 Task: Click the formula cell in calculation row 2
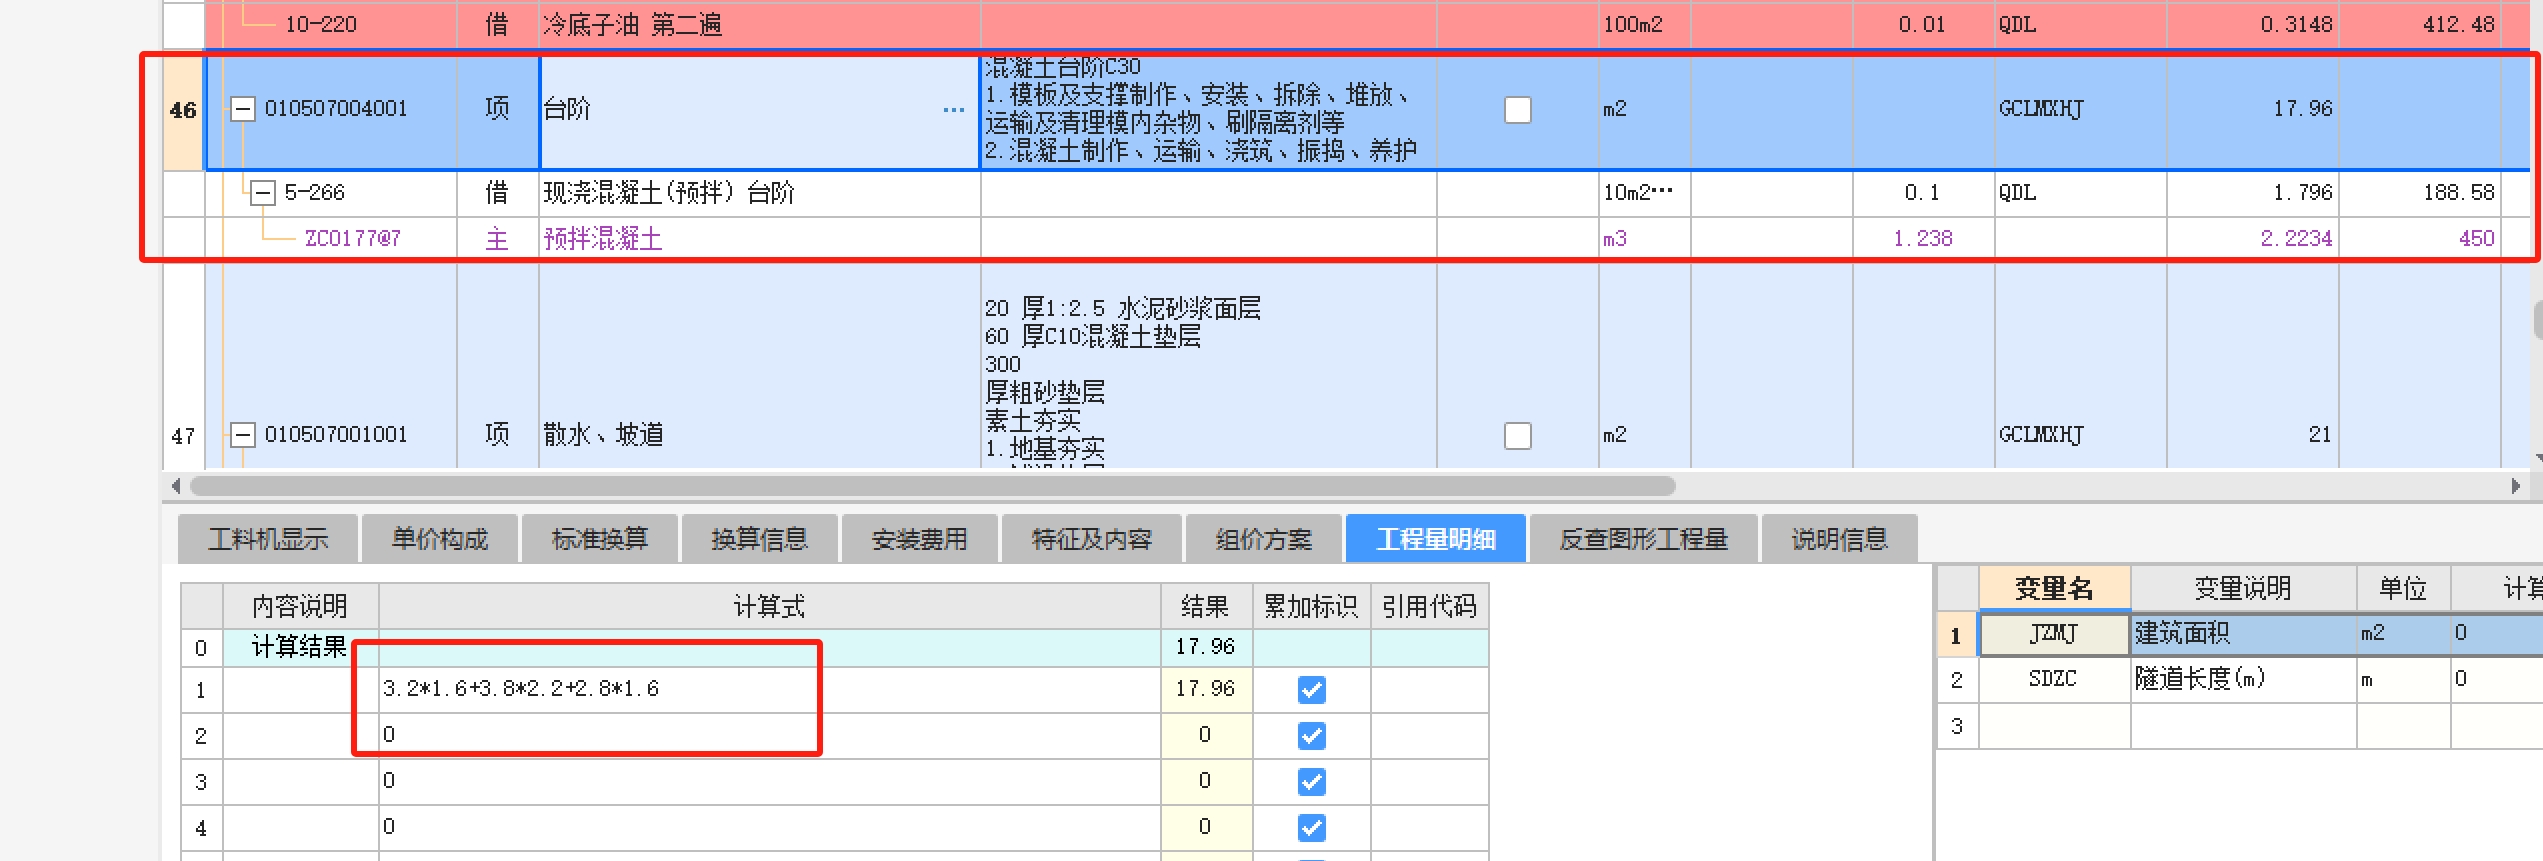(x=769, y=735)
